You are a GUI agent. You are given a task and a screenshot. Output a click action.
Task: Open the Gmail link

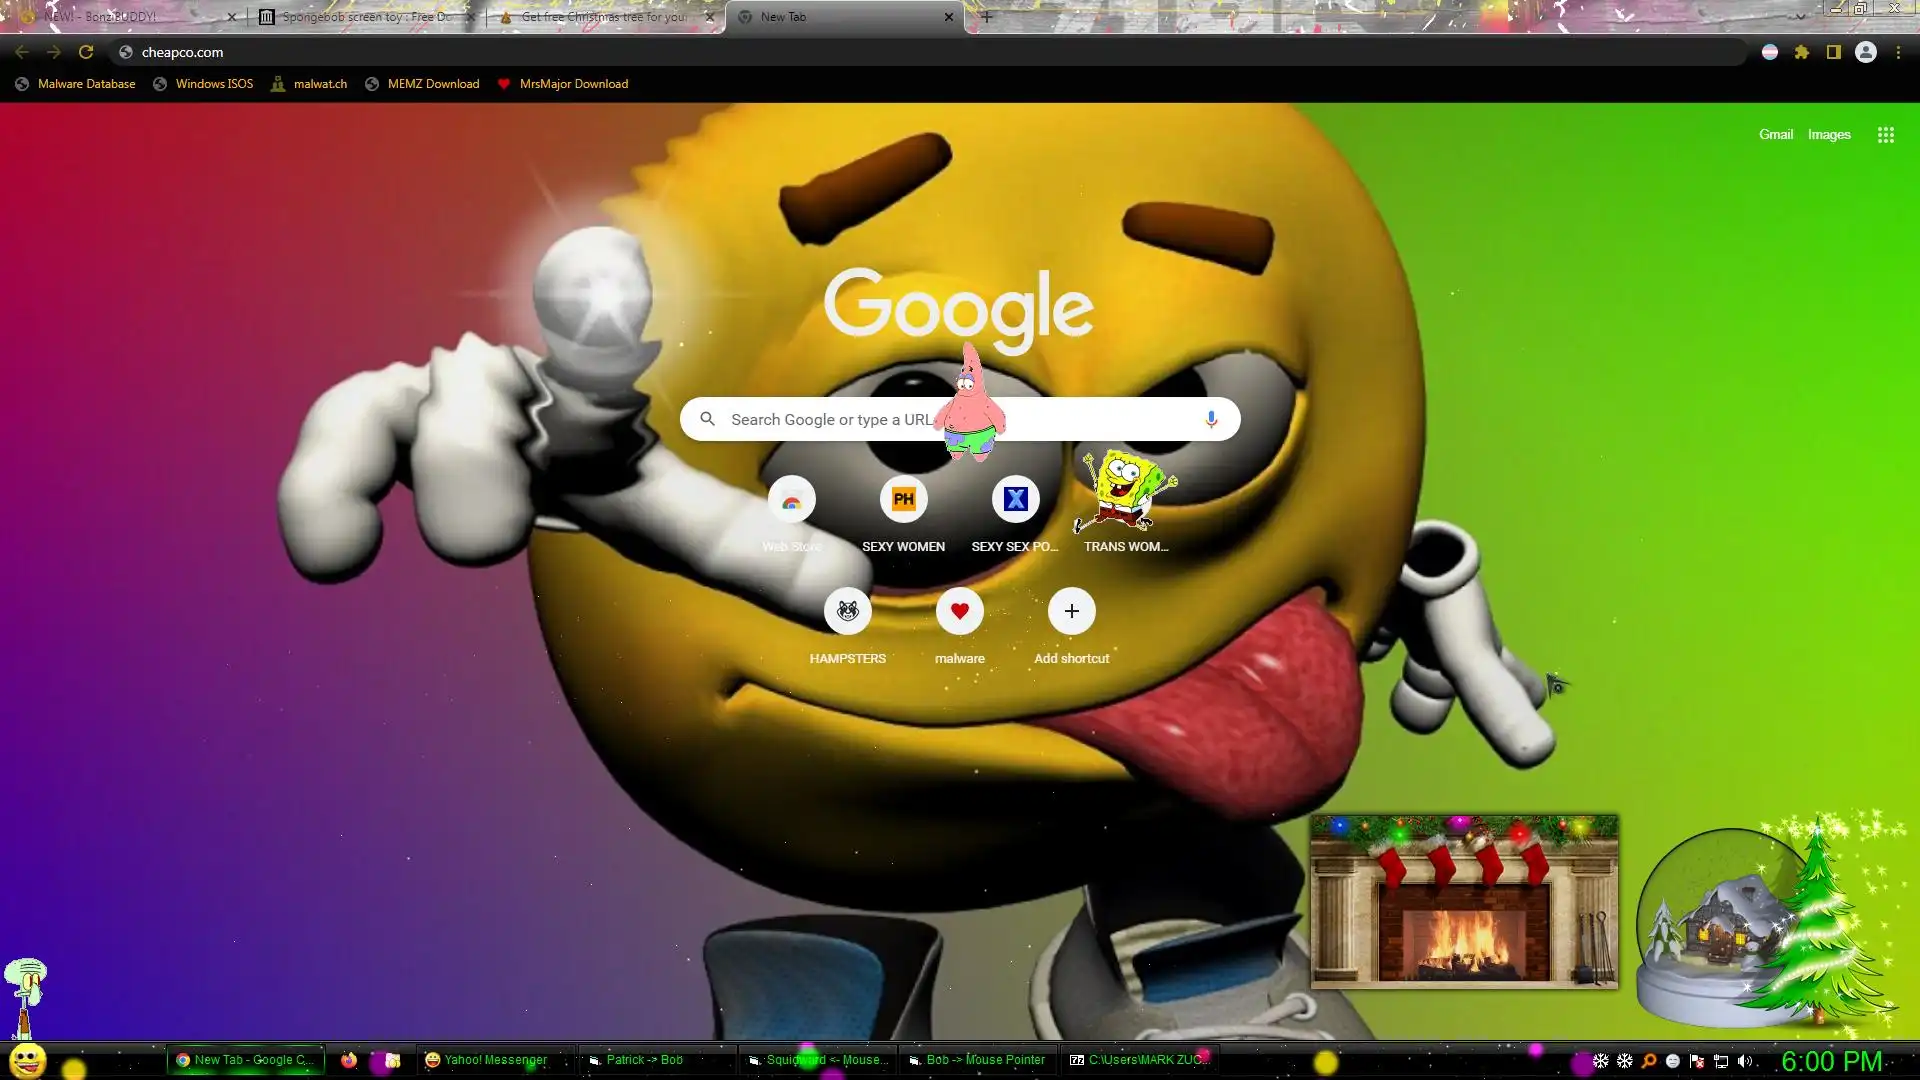tap(1775, 135)
